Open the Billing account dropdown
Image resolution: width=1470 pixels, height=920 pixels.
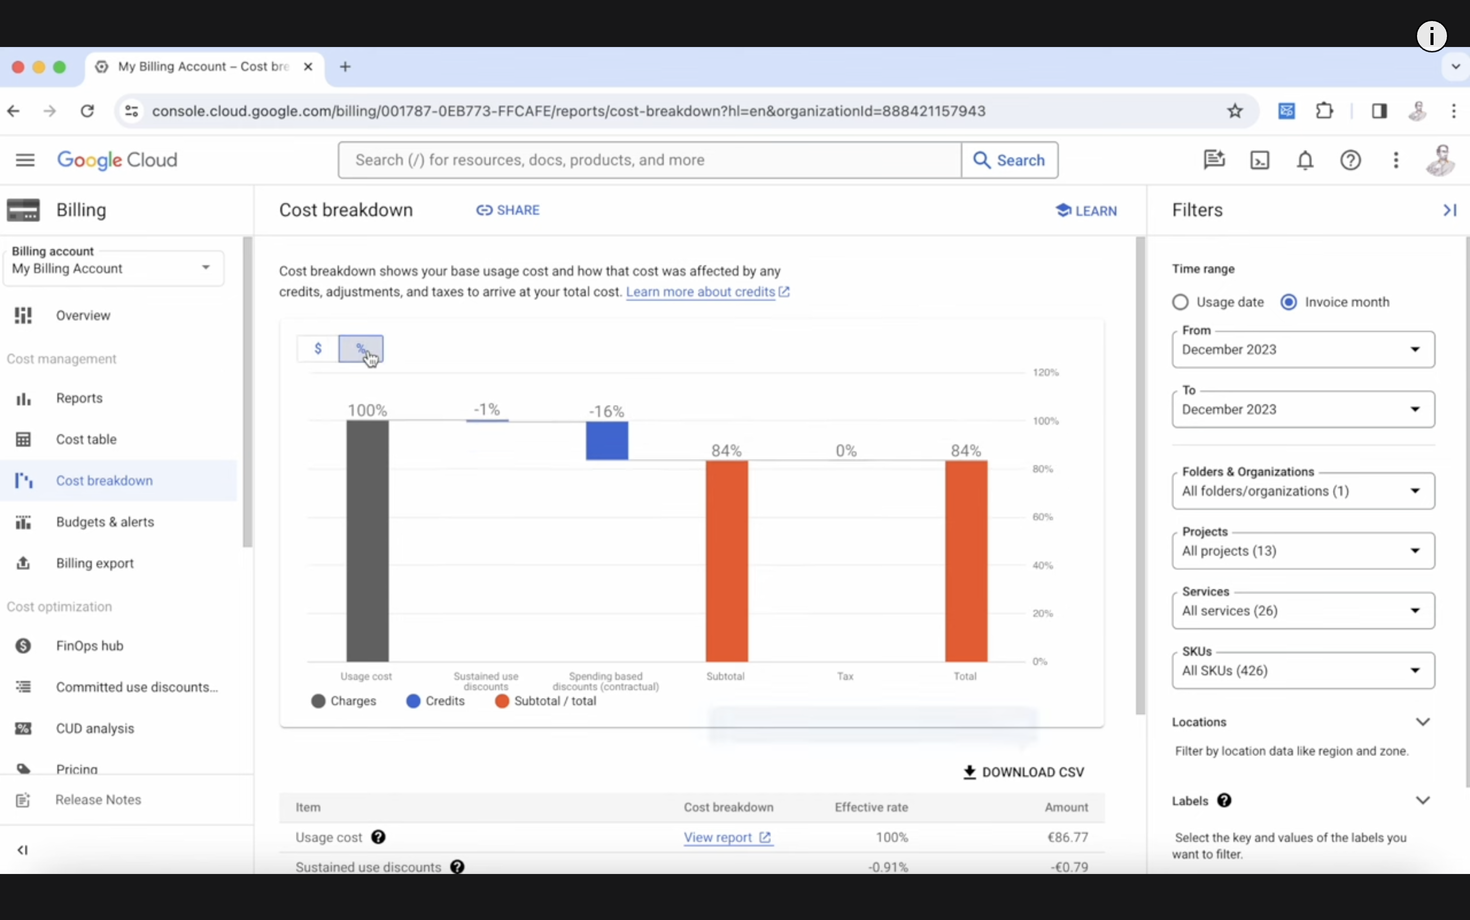coord(113,267)
